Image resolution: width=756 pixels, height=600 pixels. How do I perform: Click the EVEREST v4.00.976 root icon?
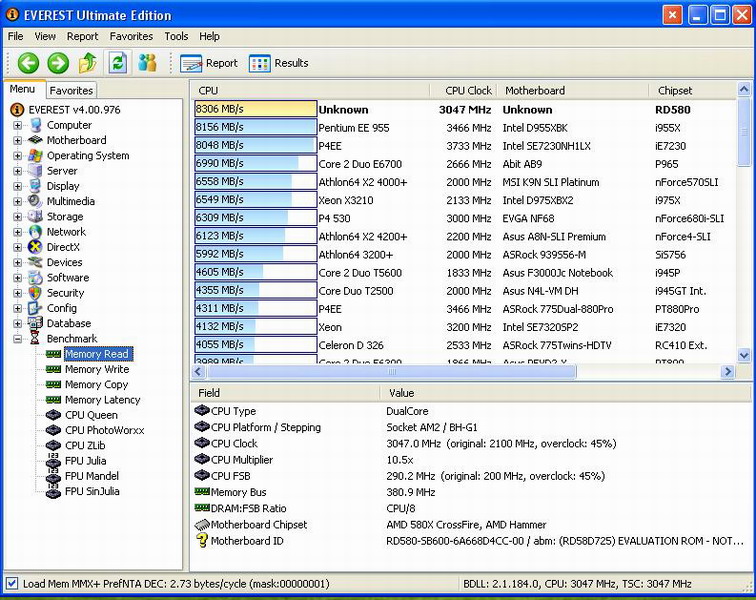click(x=17, y=110)
